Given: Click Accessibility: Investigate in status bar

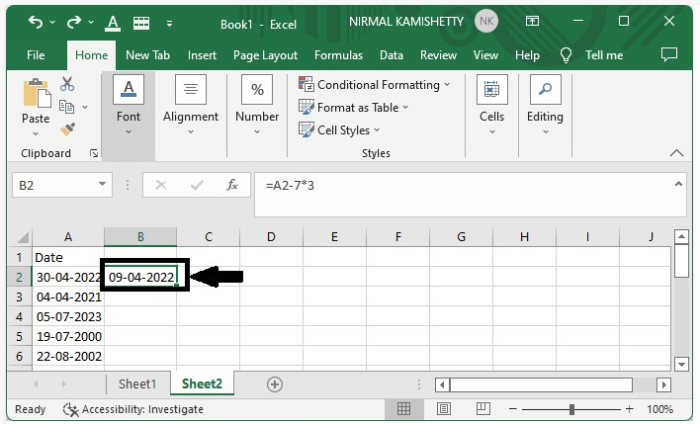Looking at the screenshot, I should point(133,409).
